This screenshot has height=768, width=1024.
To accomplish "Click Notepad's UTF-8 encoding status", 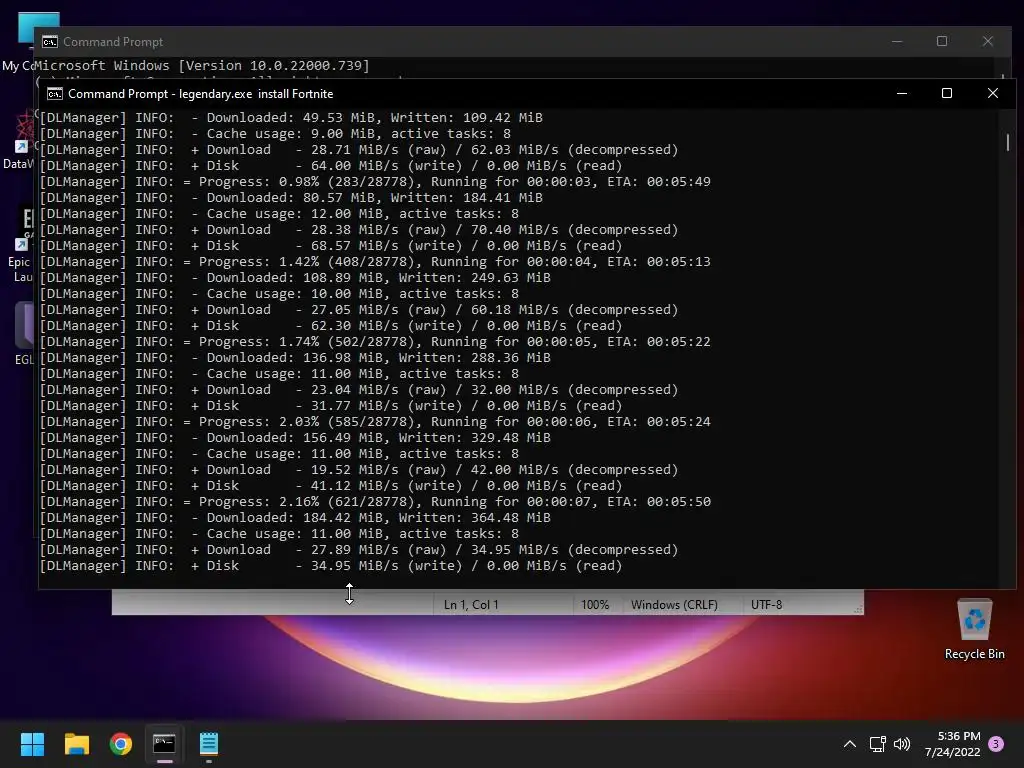I will click(x=767, y=605).
